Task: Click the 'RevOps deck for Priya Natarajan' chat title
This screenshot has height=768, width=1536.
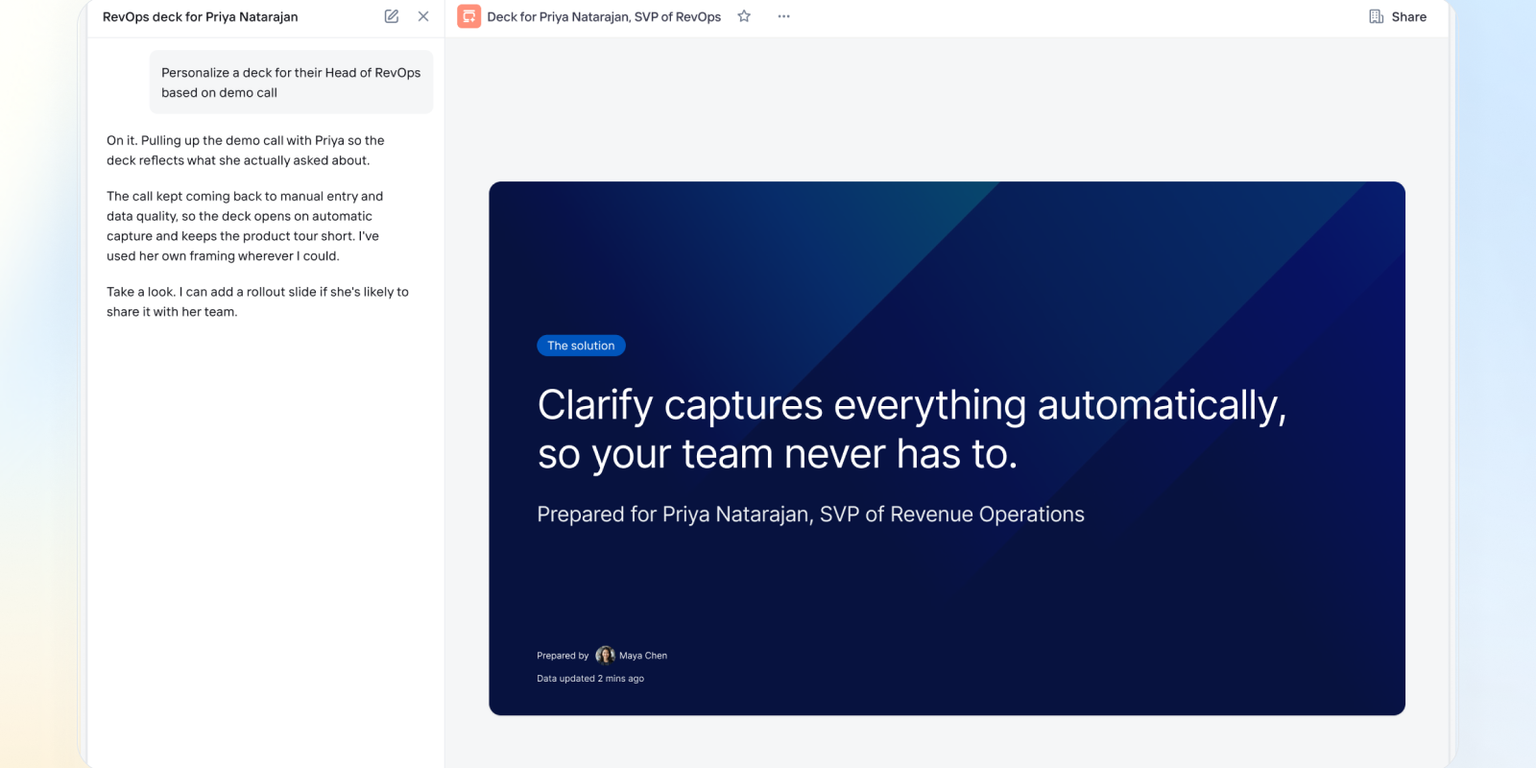Action: [x=200, y=17]
